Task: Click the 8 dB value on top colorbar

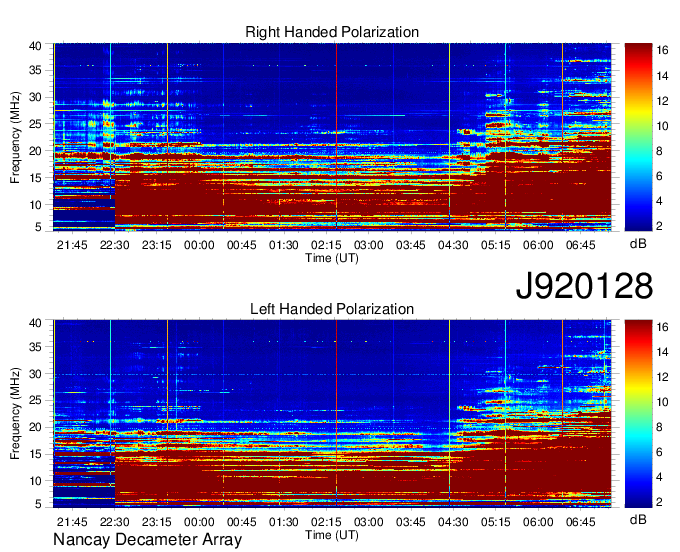Action: pos(659,151)
